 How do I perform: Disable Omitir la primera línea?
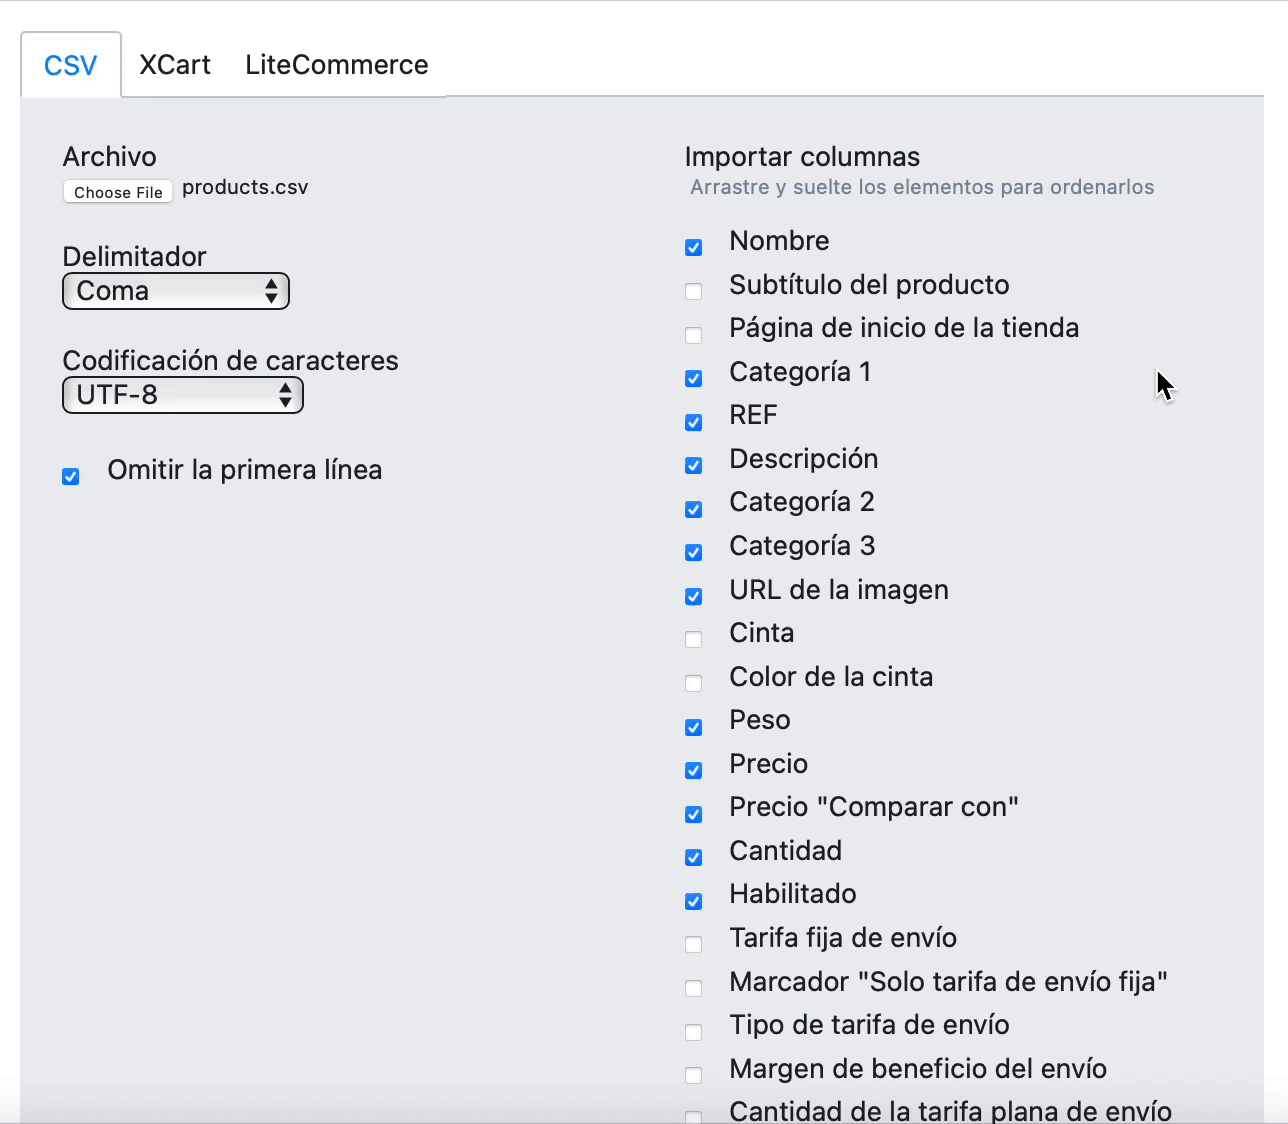click(70, 476)
